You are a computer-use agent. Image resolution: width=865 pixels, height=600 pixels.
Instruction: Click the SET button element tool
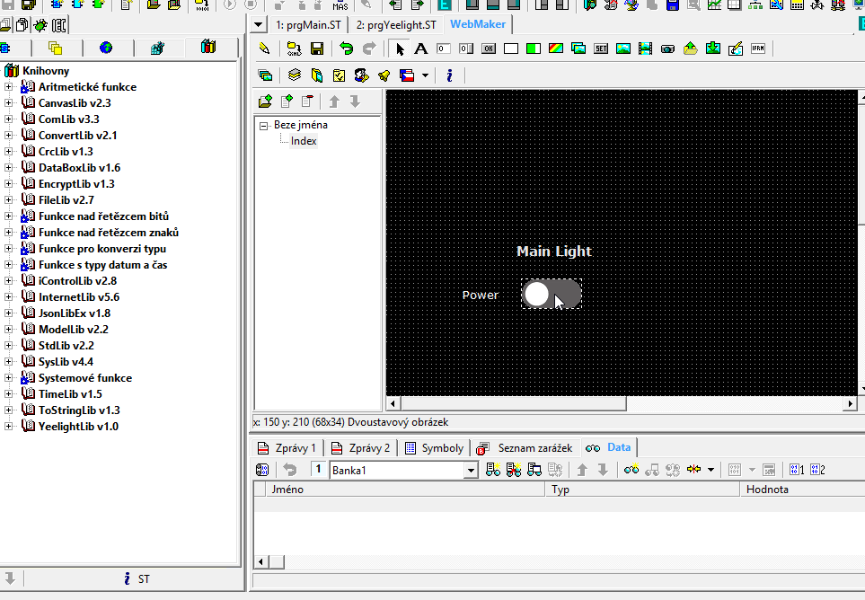point(602,49)
